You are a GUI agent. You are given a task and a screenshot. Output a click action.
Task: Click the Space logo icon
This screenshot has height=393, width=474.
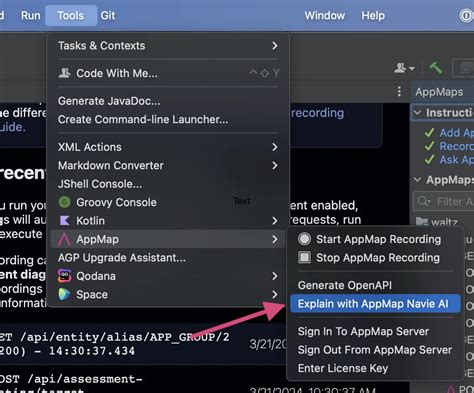[x=64, y=294]
